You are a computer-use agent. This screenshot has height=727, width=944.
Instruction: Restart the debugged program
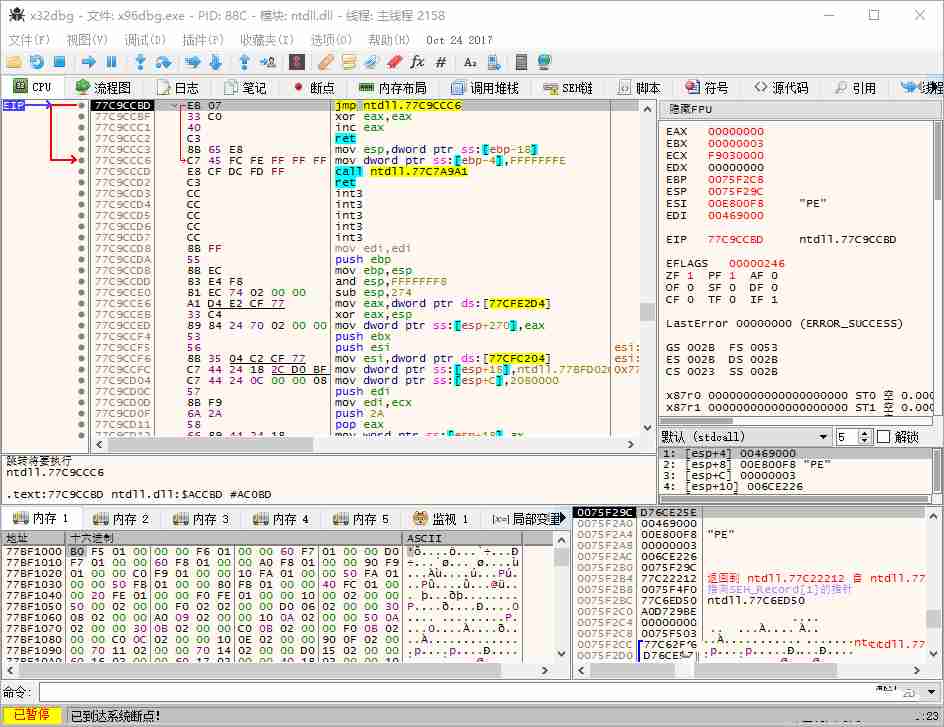point(36,62)
